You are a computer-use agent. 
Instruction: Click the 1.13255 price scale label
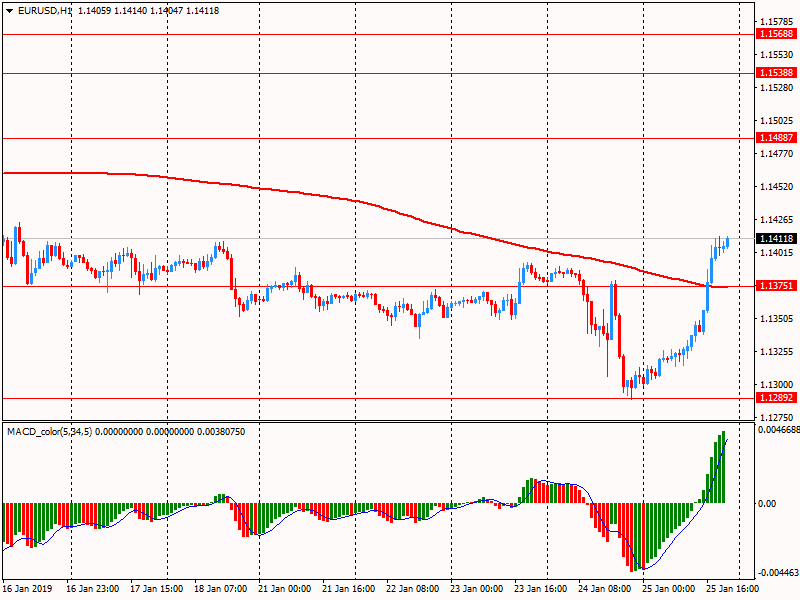click(x=777, y=352)
